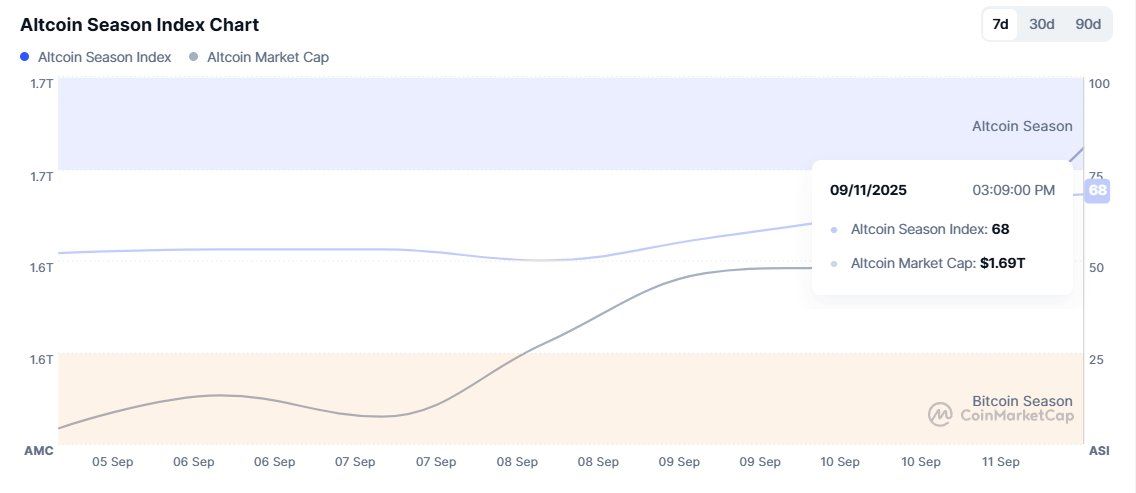Viewport: 1136px width, 493px height.
Task: Click the 100 mark on the index axis
Action: 1099,83
